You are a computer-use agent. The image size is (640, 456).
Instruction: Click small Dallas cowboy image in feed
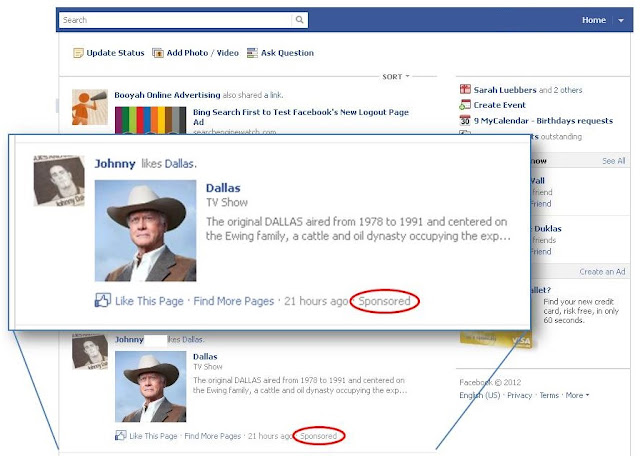[x=151, y=387]
